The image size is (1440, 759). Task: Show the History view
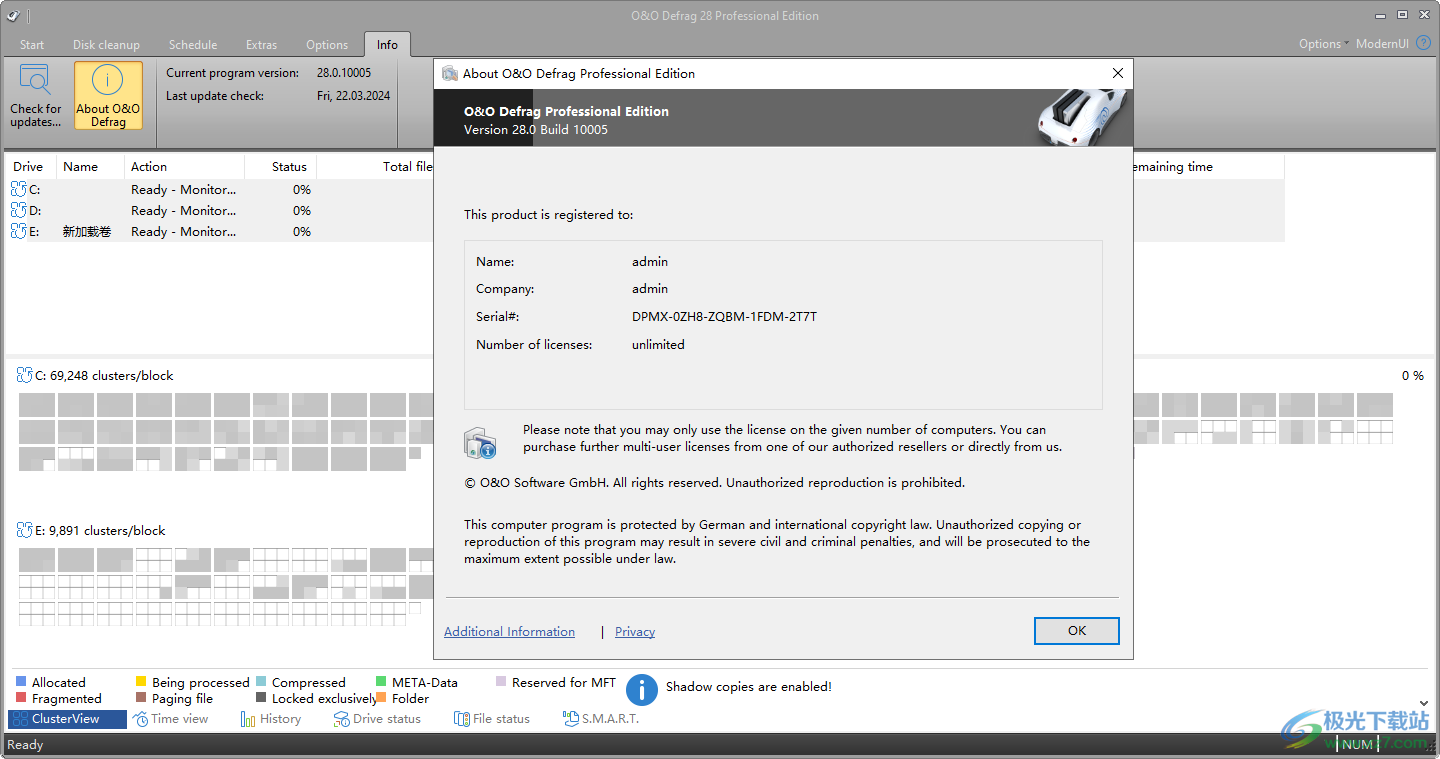[271, 719]
